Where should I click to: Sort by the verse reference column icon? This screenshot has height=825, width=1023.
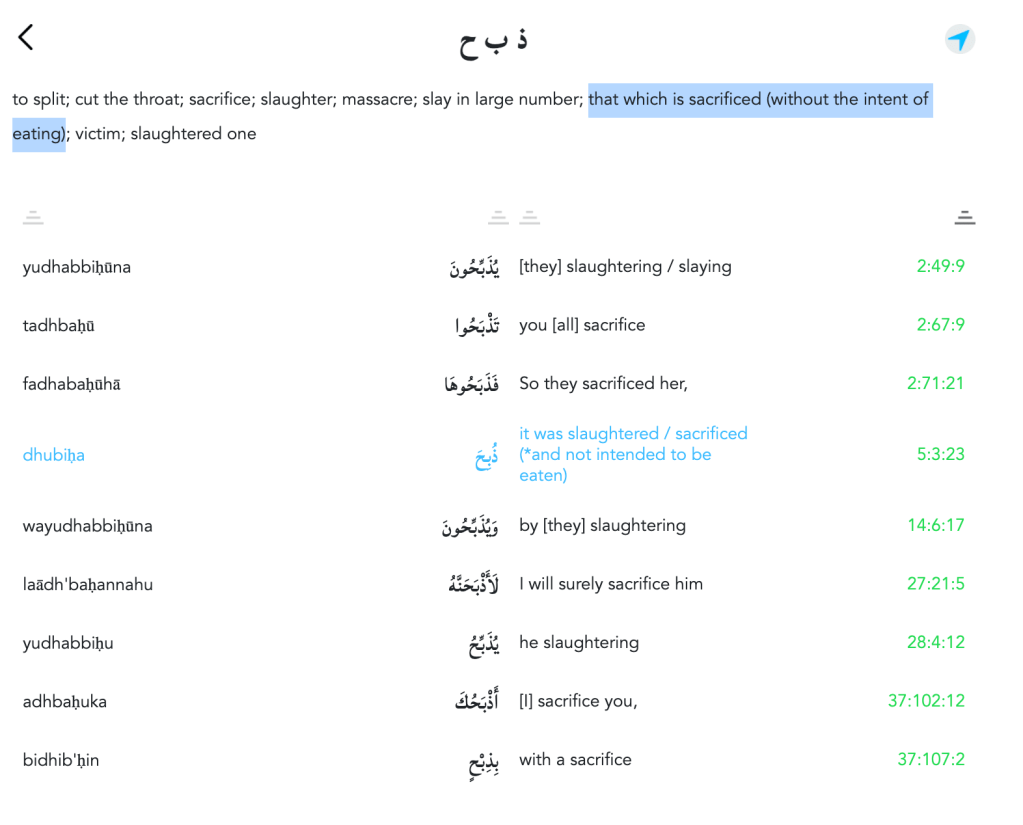tap(964, 217)
